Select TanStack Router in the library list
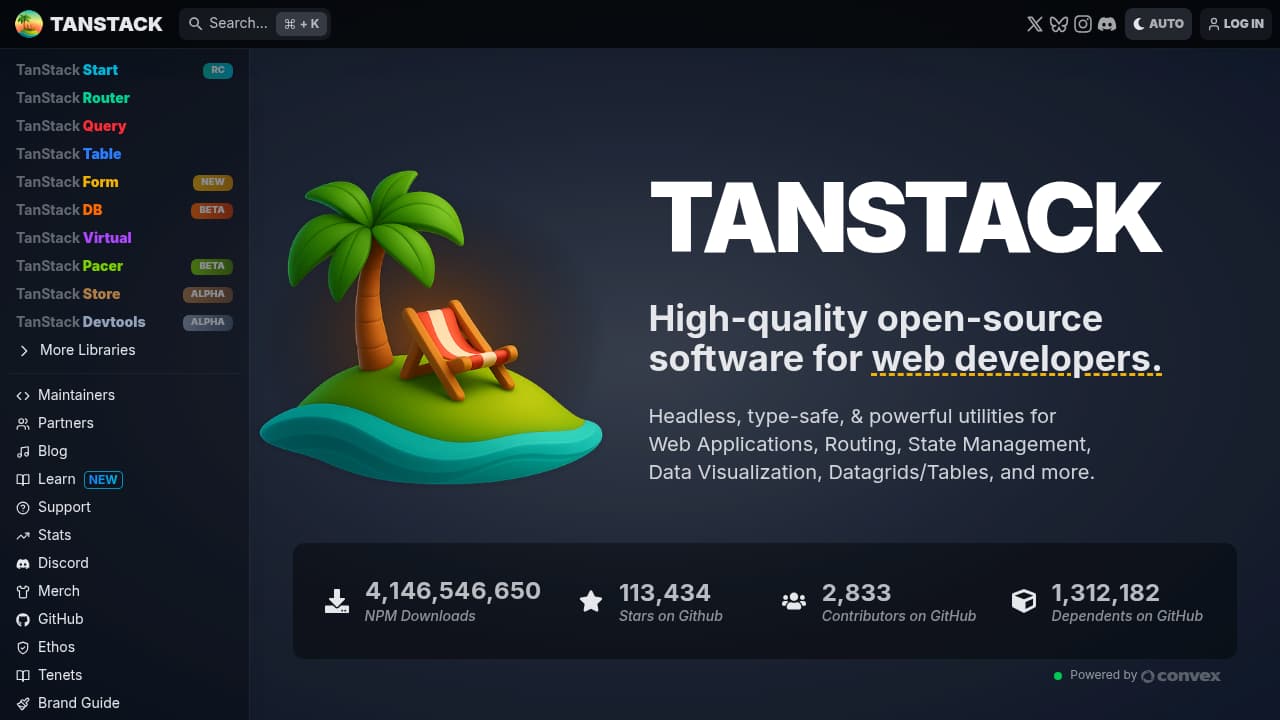 [x=72, y=98]
